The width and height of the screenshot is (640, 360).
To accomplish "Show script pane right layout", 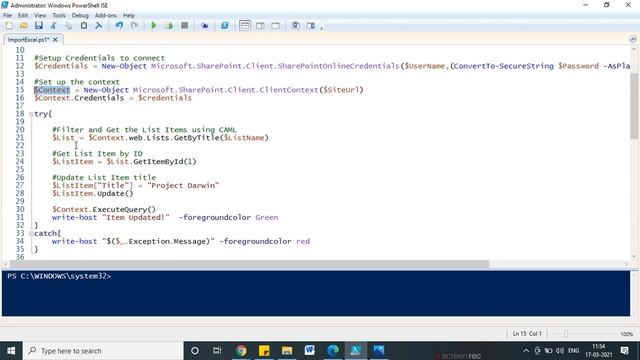I will coord(260,26).
